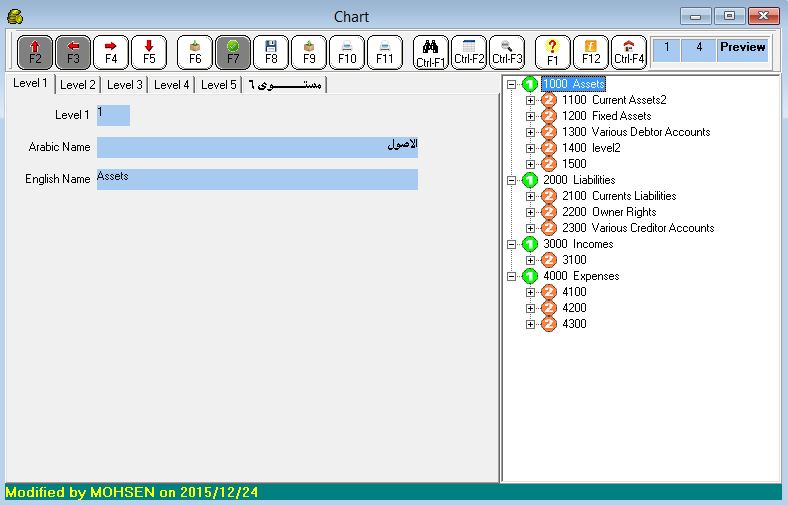Click the Preview button
Image resolution: width=788 pixels, height=505 pixels.
742,47
